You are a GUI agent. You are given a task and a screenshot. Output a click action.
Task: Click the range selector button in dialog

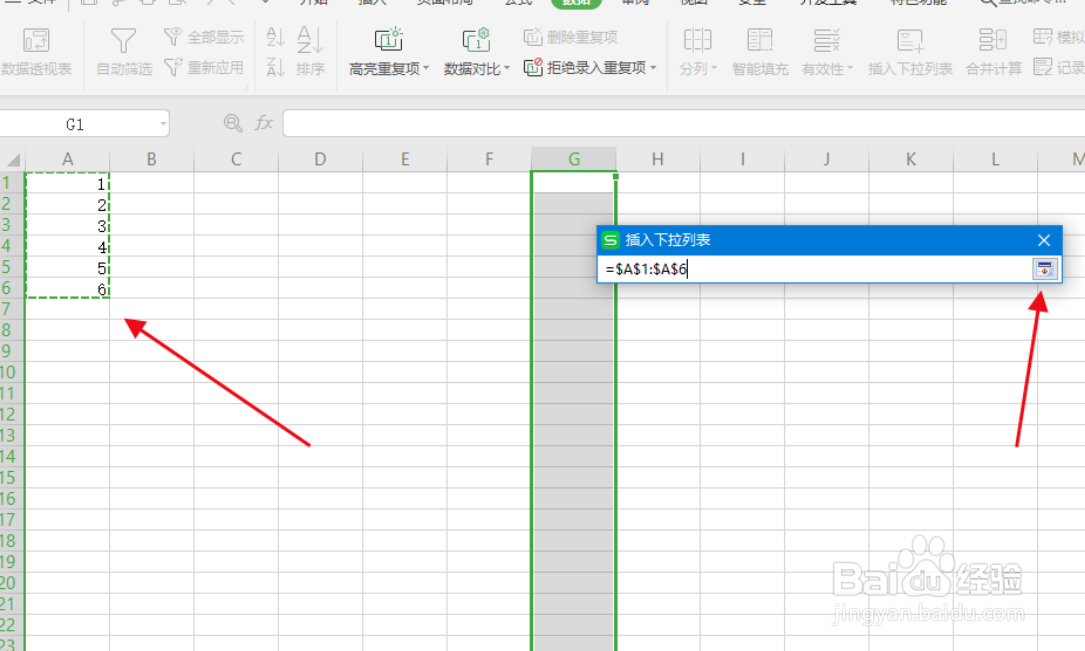coord(1044,269)
